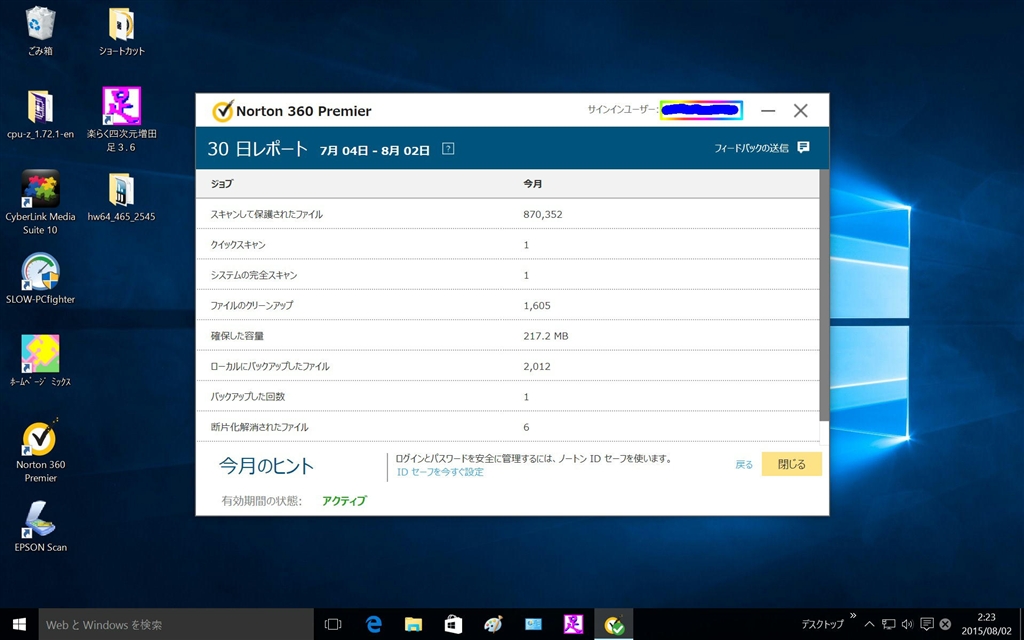Open the blue card app on taskbar
The width and height of the screenshot is (1024, 640).
point(534,624)
